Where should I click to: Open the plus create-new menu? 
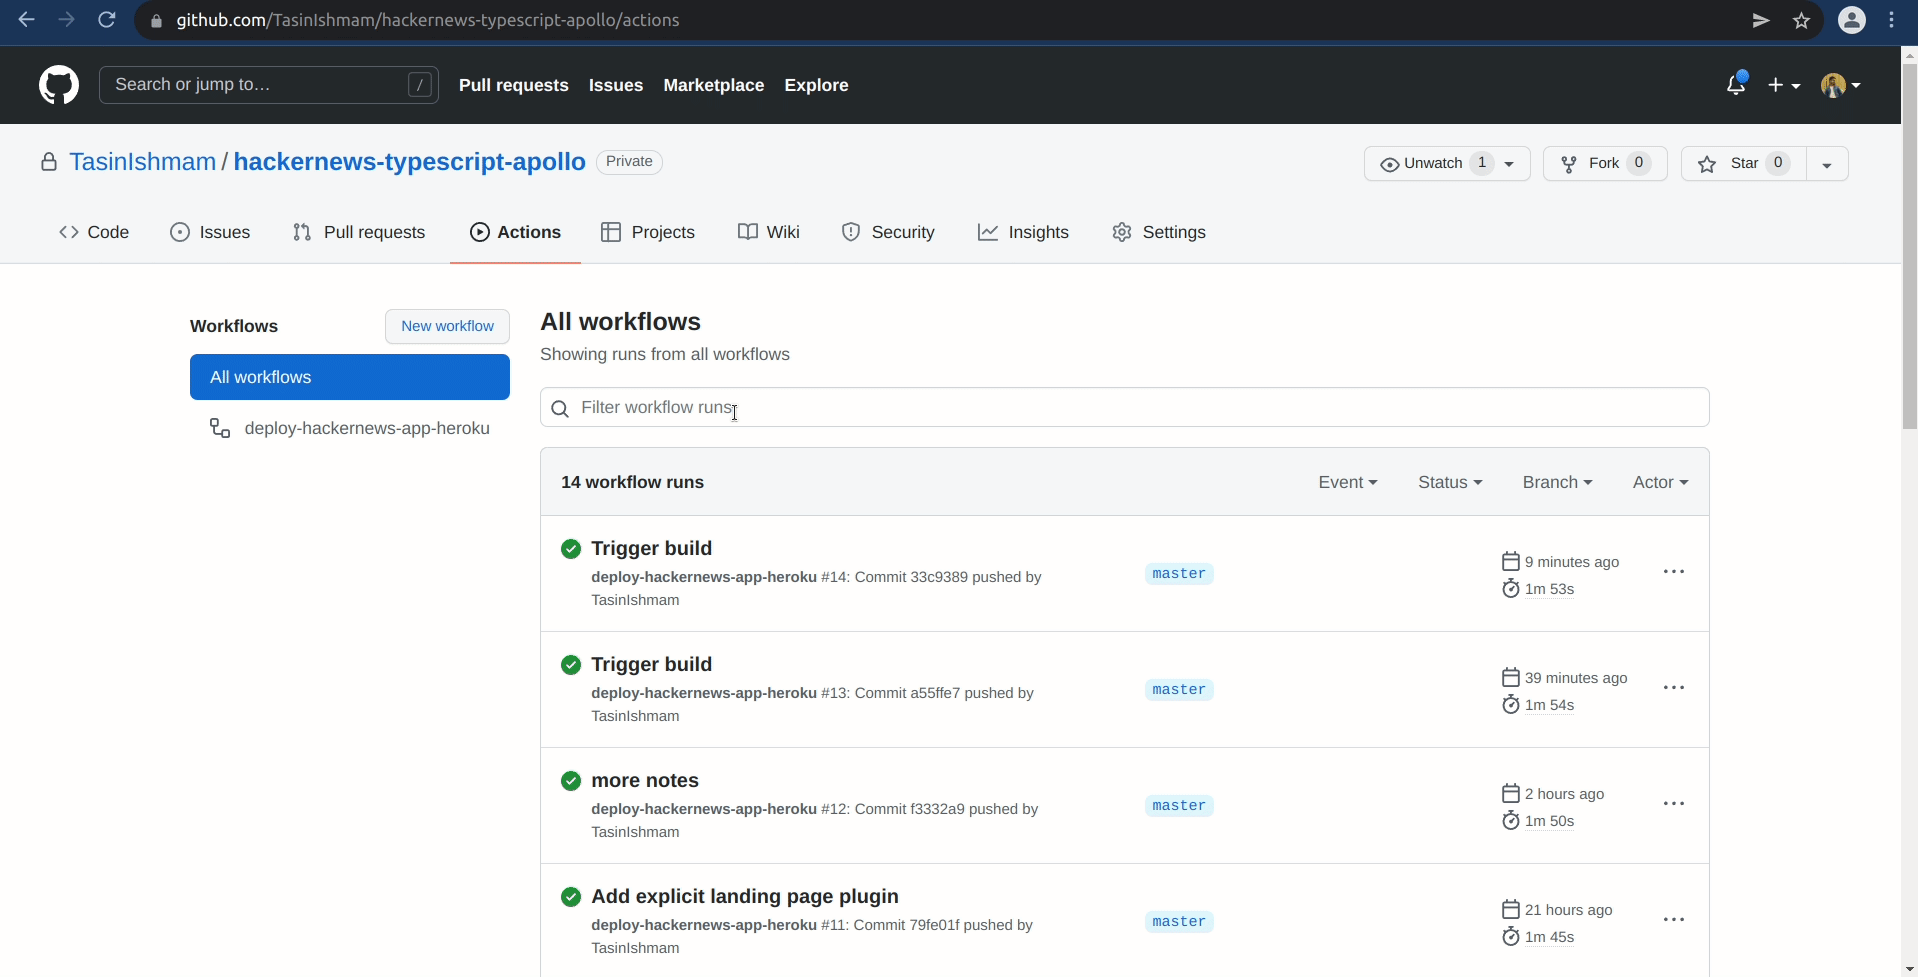point(1784,85)
